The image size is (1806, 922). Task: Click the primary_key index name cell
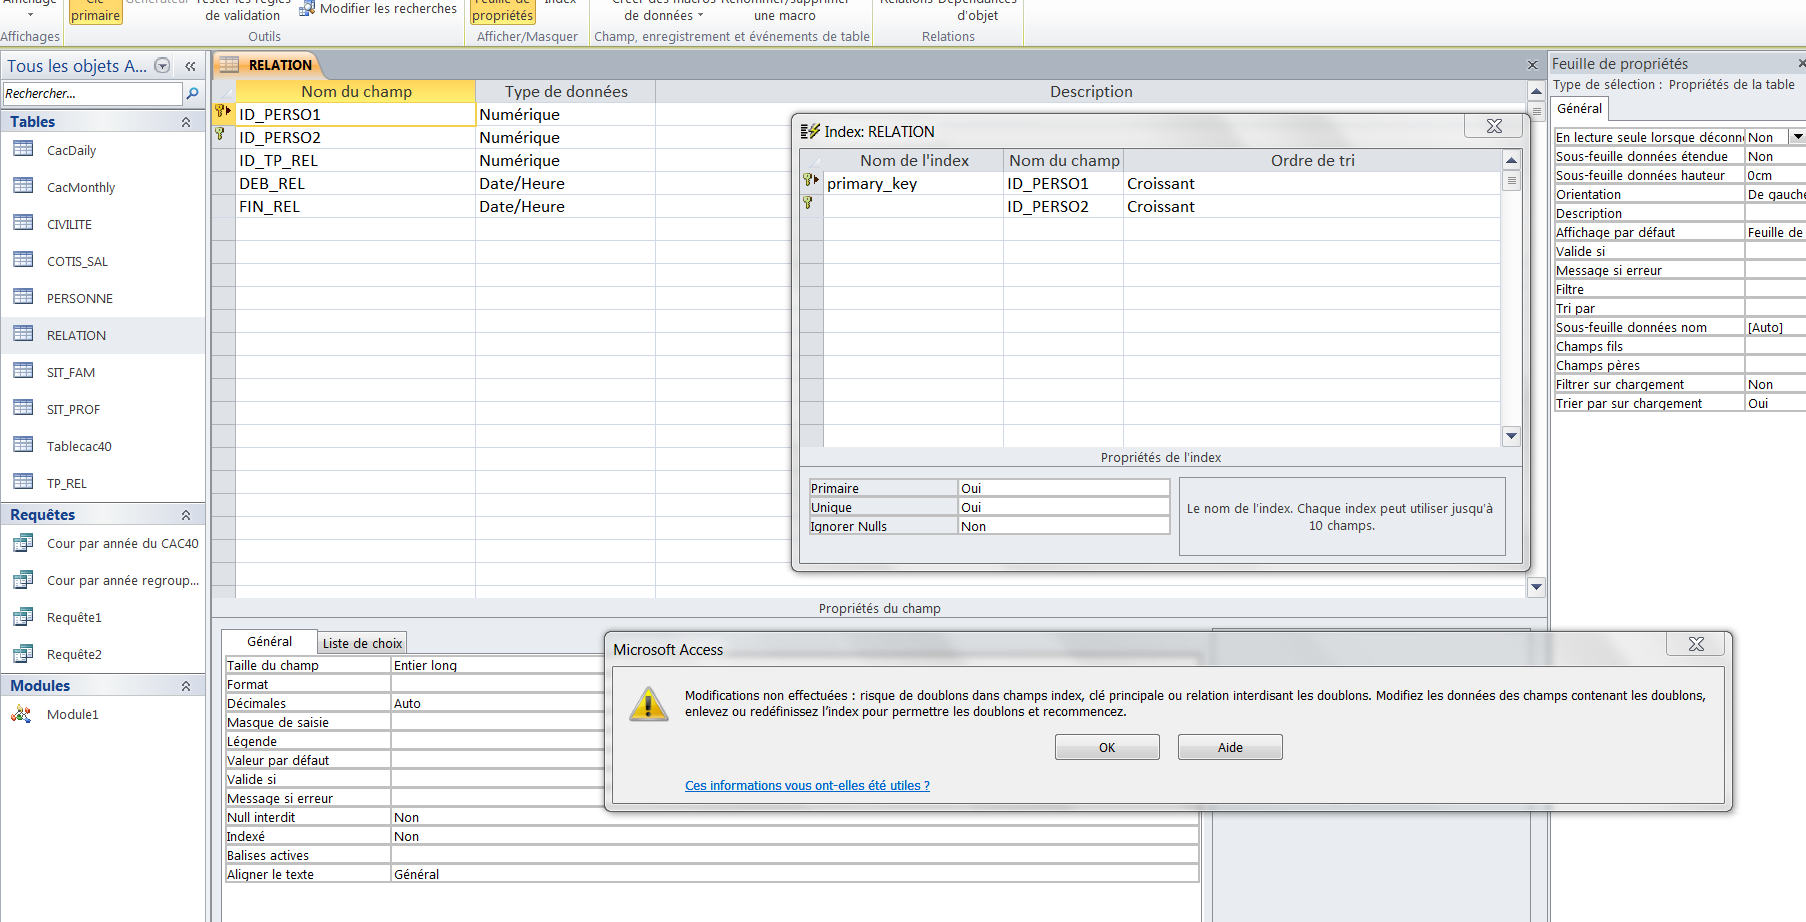[x=913, y=183]
